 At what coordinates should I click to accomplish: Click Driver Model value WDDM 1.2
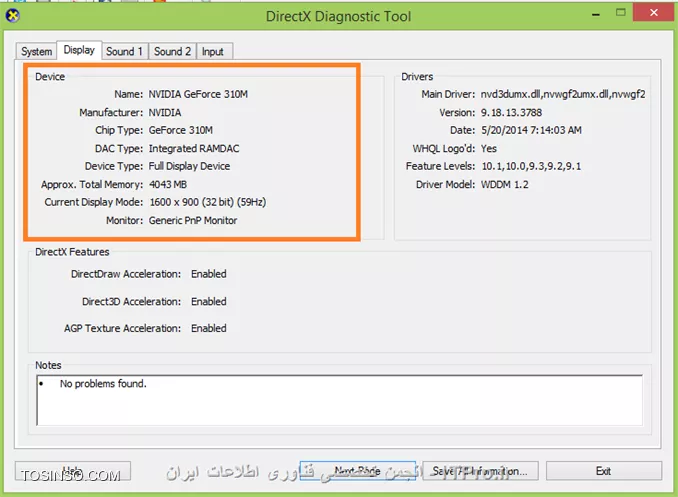(505, 184)
